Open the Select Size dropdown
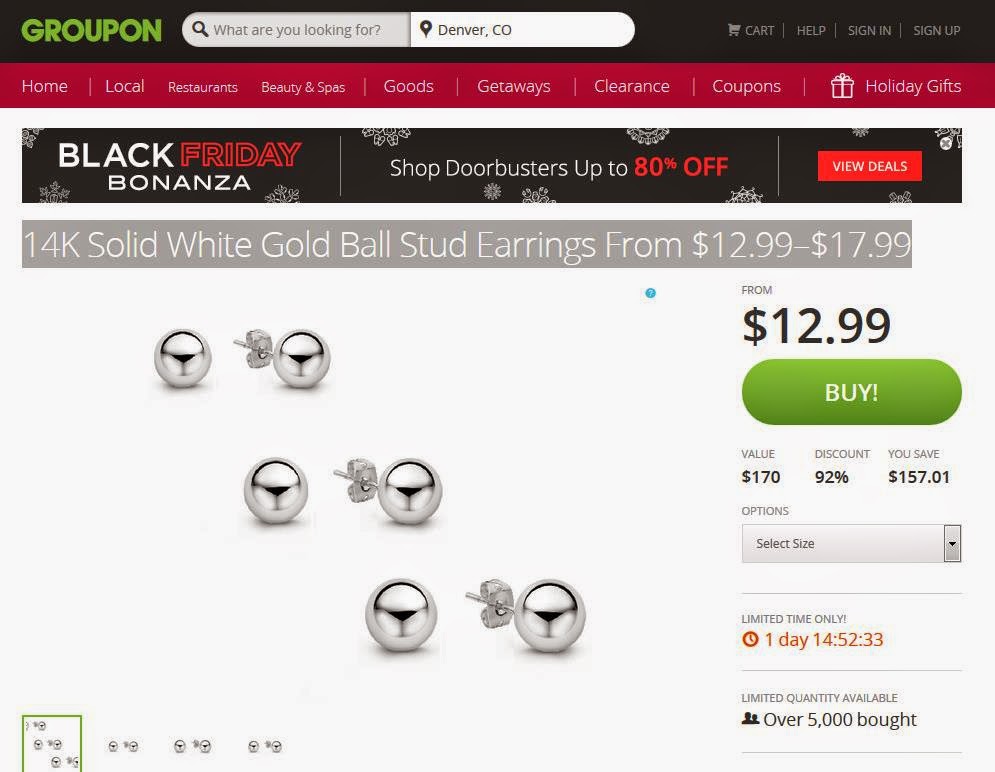 click(x=851, y=544)
